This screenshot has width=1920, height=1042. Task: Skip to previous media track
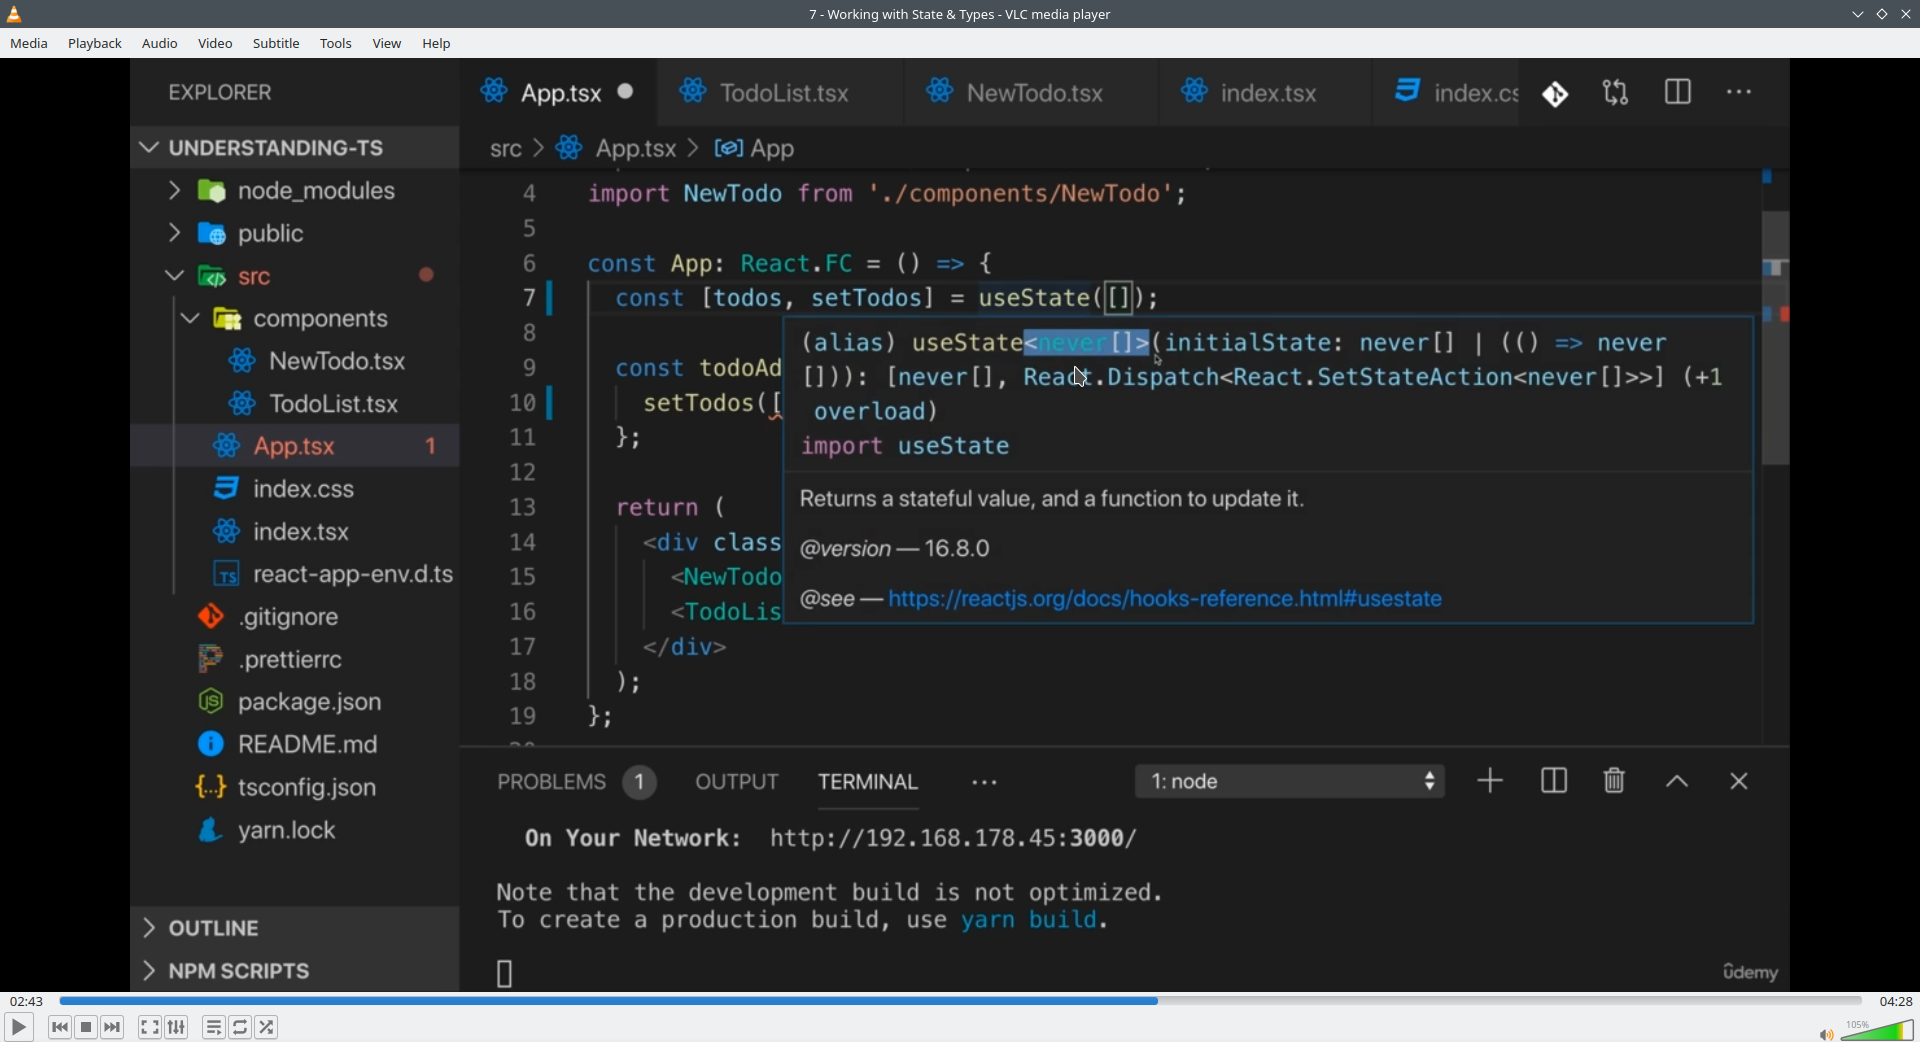coord(59,1027)
